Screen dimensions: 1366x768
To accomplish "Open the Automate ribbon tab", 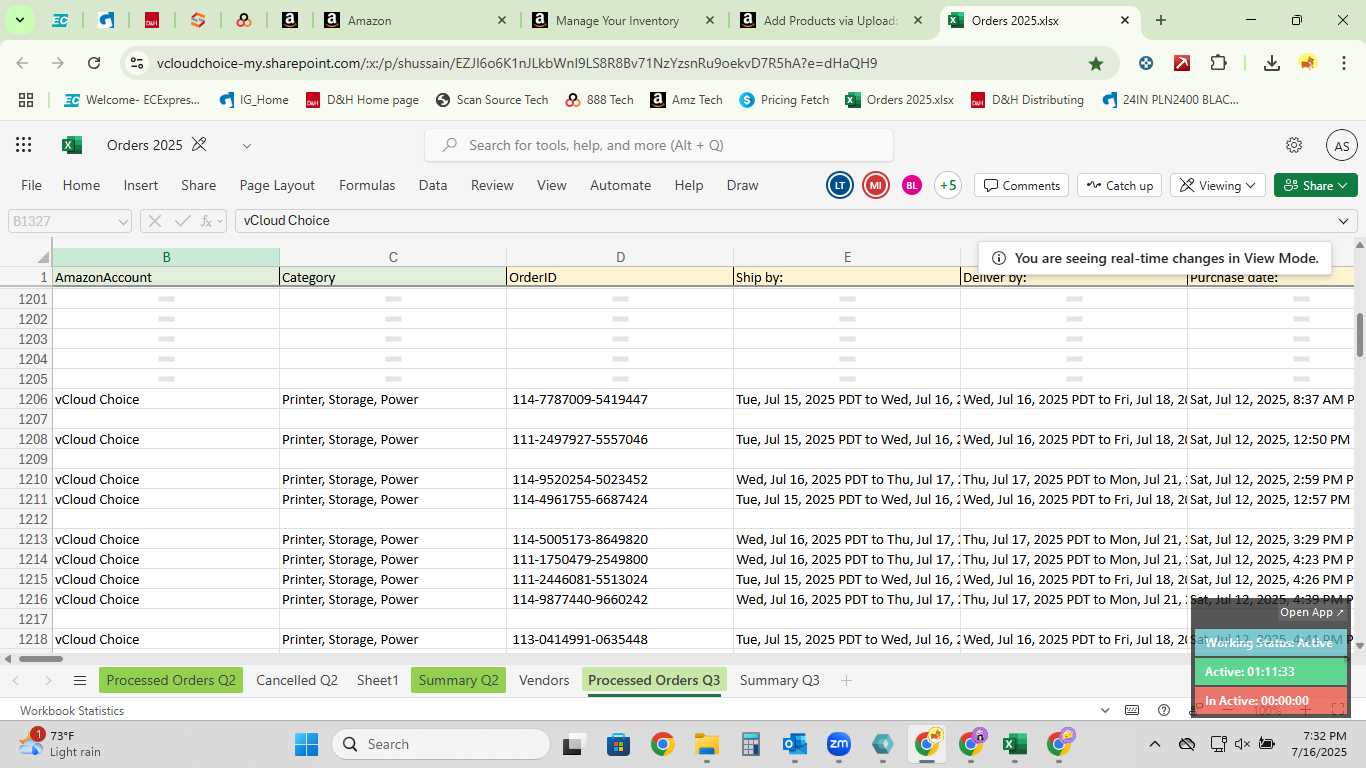I will (621, 185).
